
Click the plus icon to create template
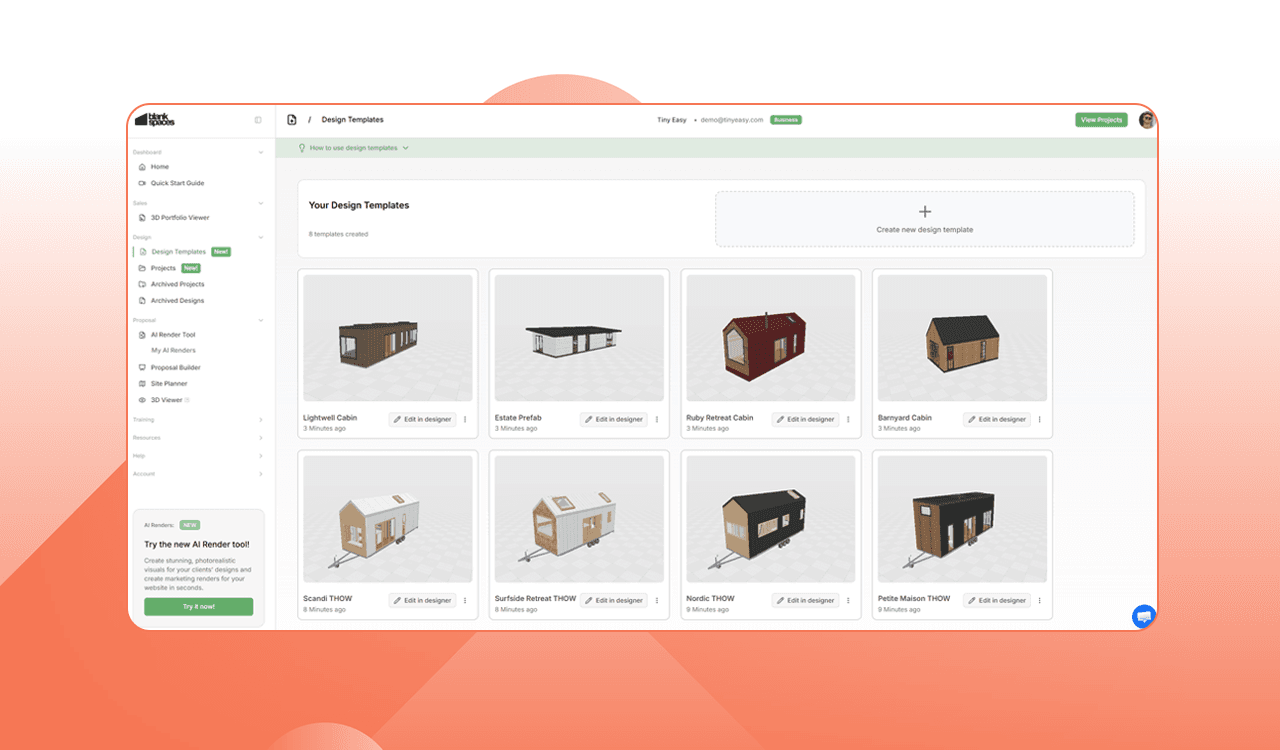(x=925, y=212)
